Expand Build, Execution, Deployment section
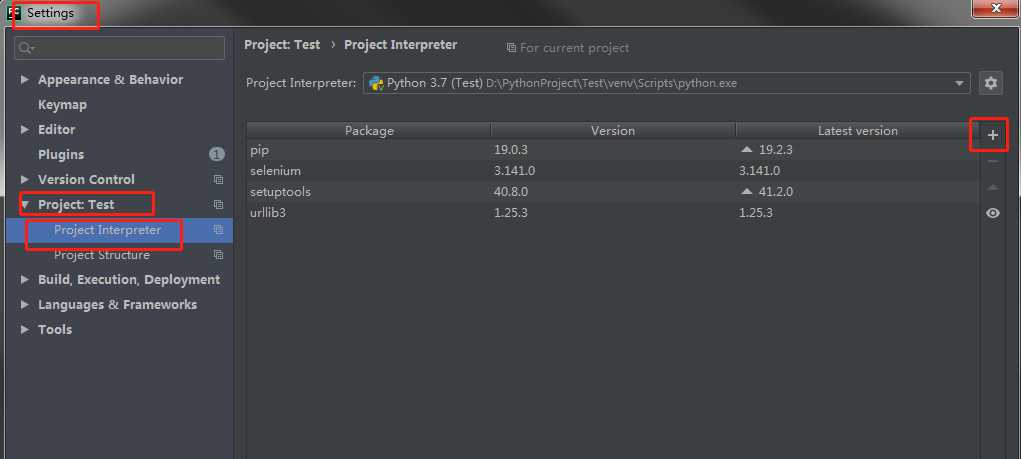The image size is (1021, 459). 25,279
